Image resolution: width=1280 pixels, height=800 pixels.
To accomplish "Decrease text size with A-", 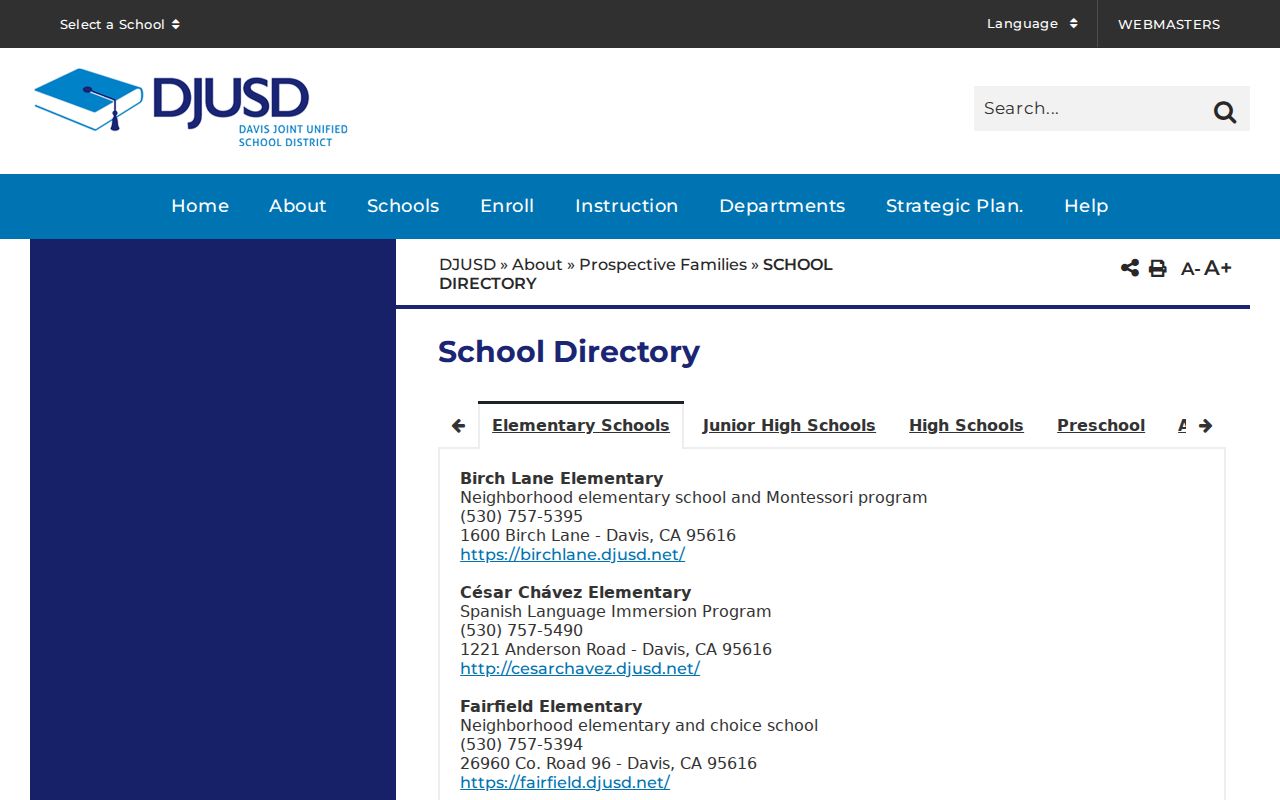I will [x=1190, y=268].
